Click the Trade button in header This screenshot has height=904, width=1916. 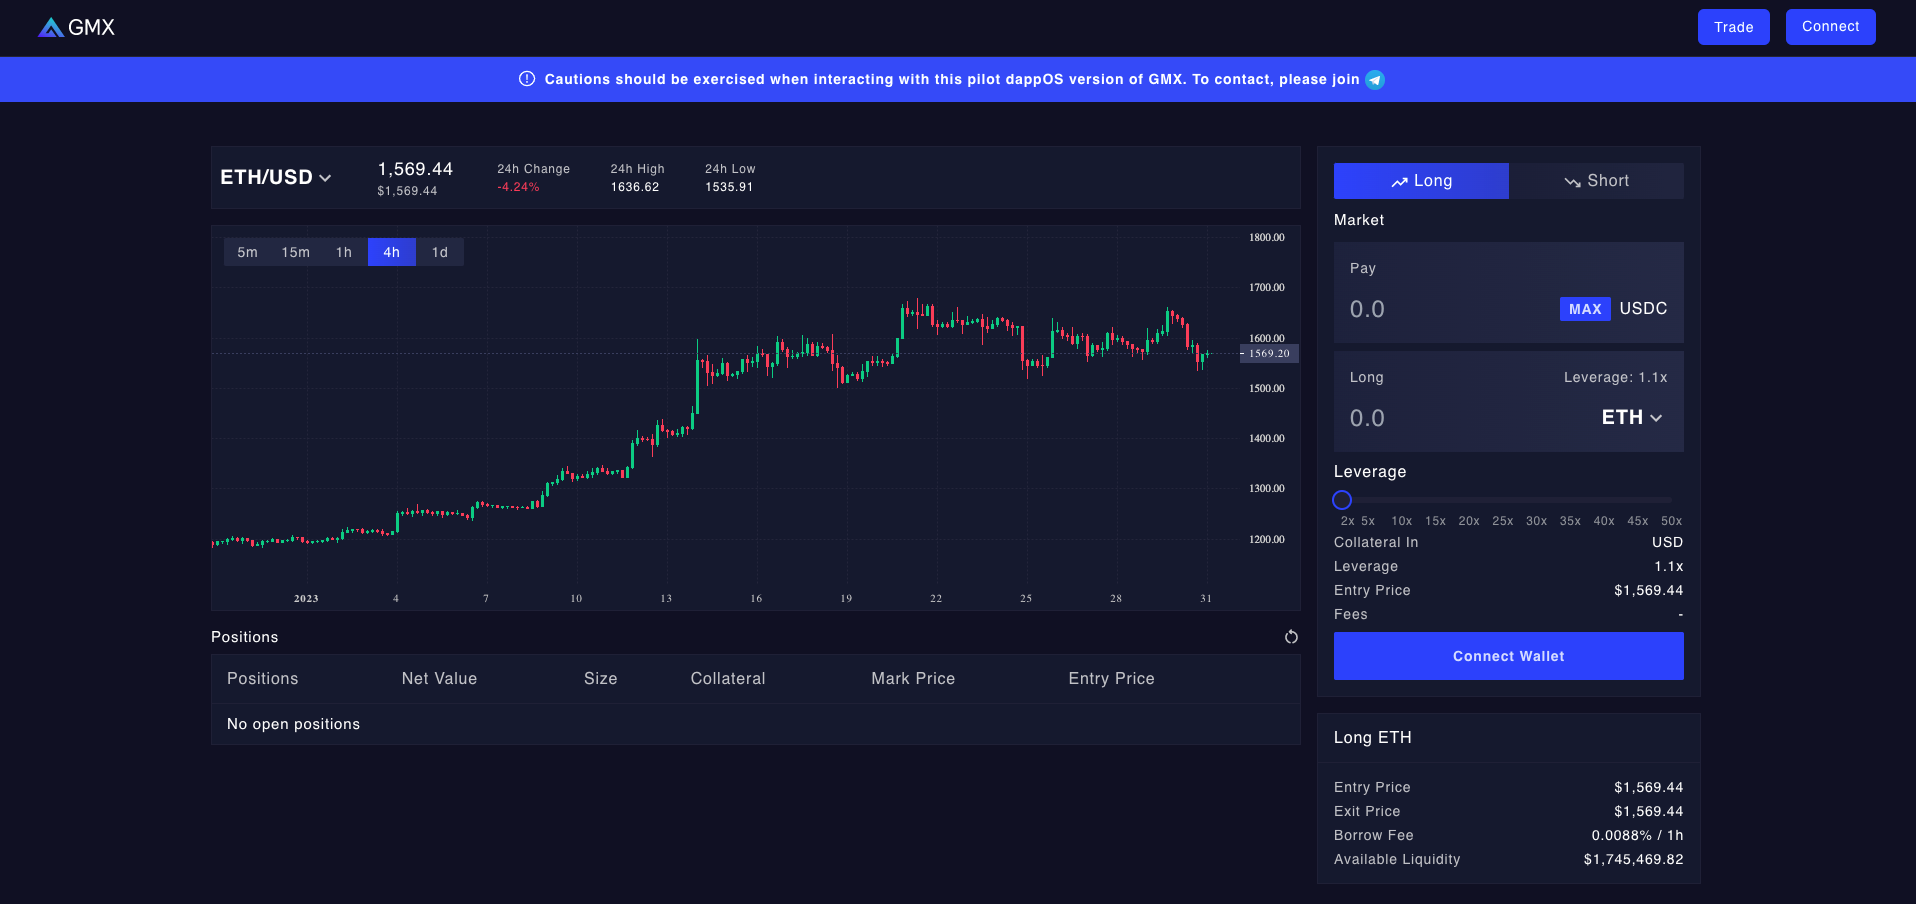[x=1733, y=27]
